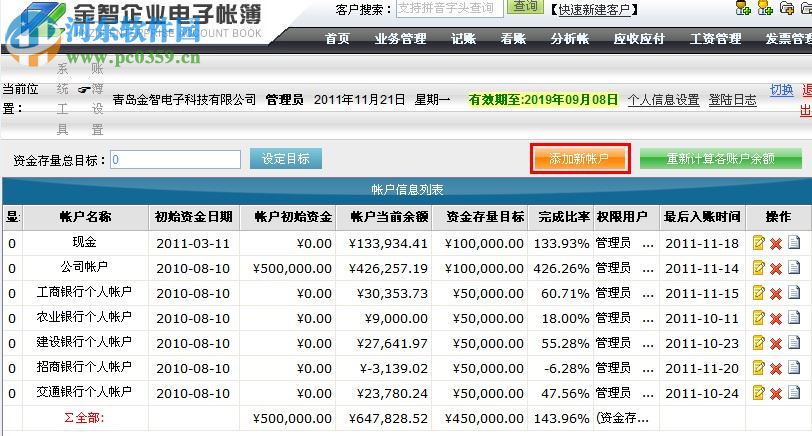This screenshot has height=436, width=812.
Task: Open the 应收应付 menu
Action: (x=639, y=39)
